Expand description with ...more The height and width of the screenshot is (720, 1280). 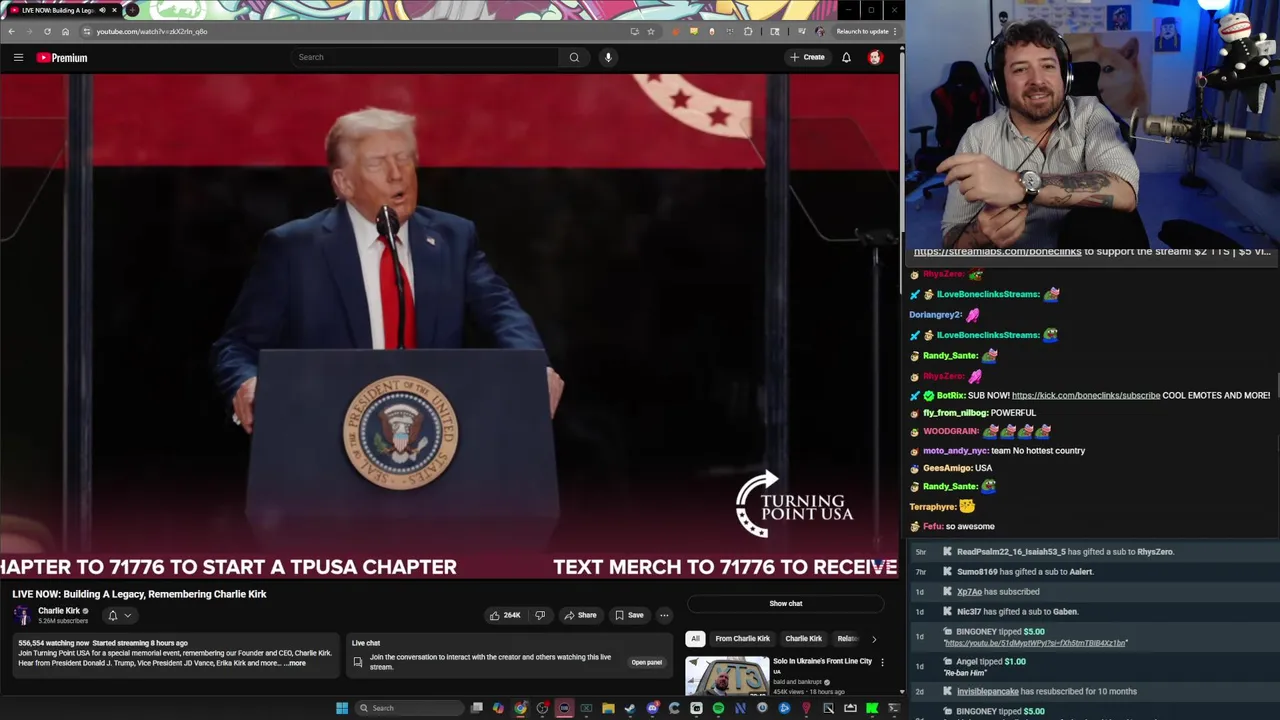click(295, 663)
